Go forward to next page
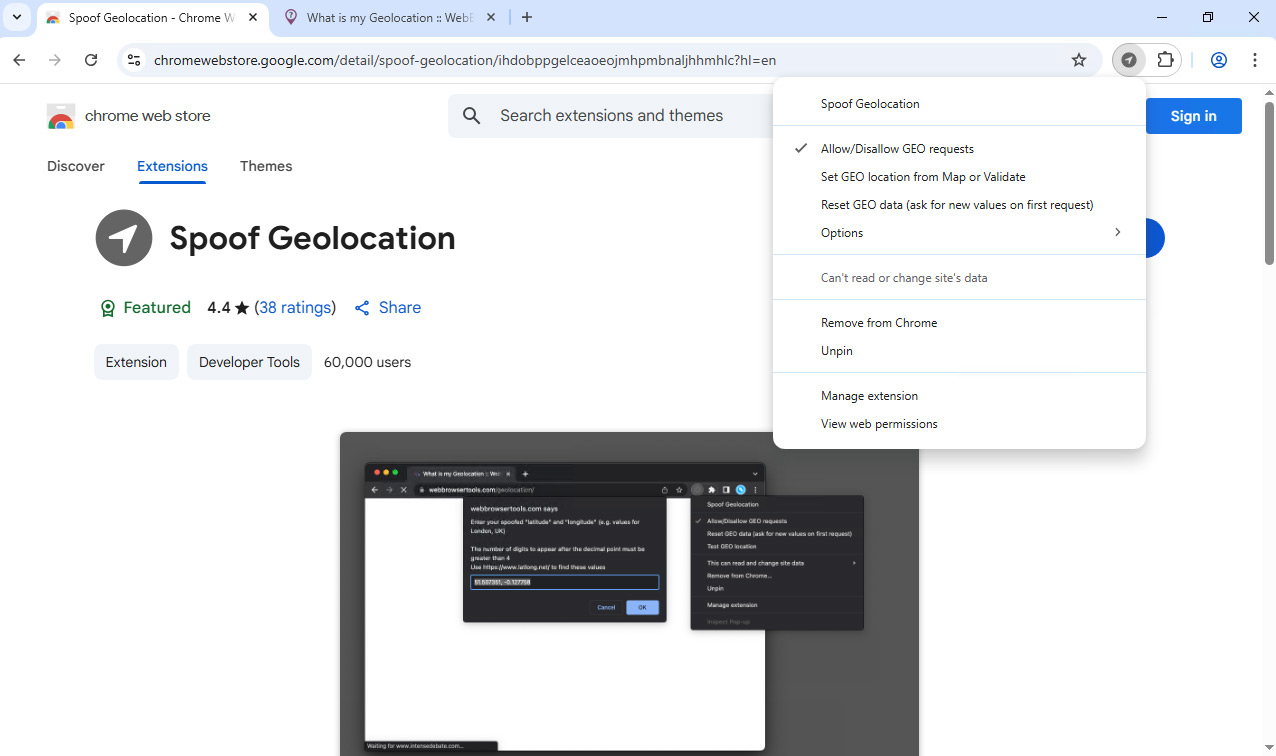The image size is (1276, 756). tap(55, 60)
